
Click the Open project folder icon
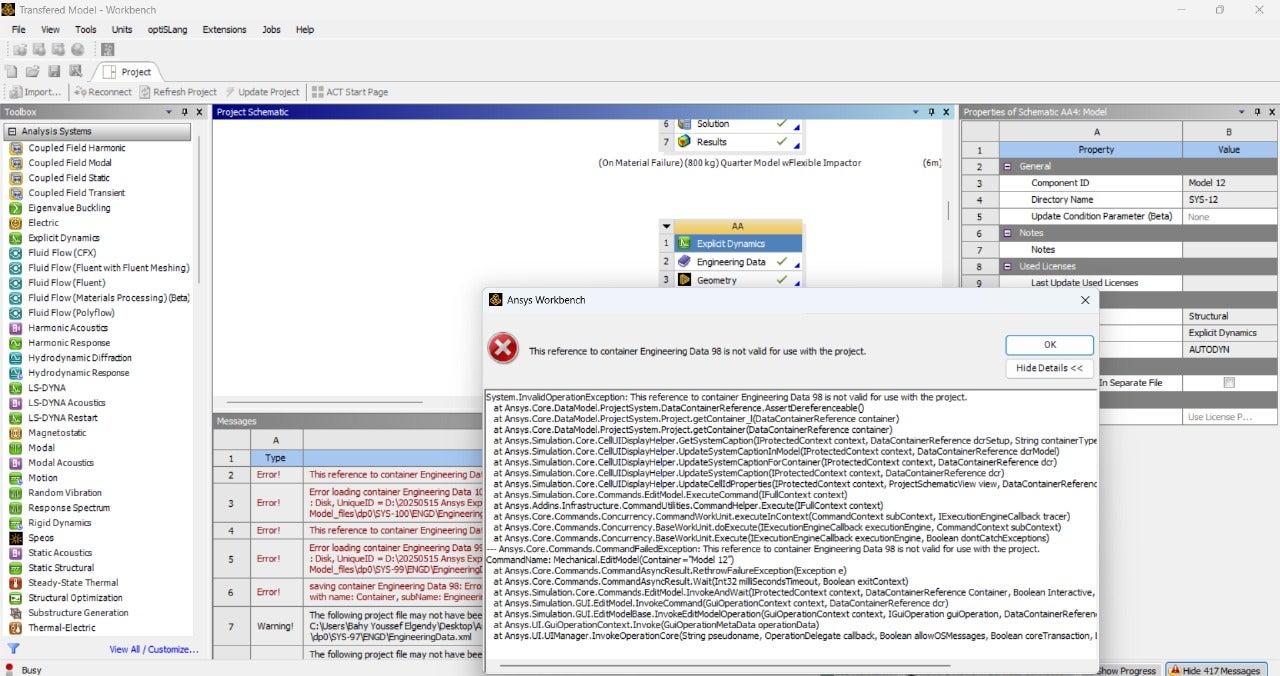(x=32, y=71)
